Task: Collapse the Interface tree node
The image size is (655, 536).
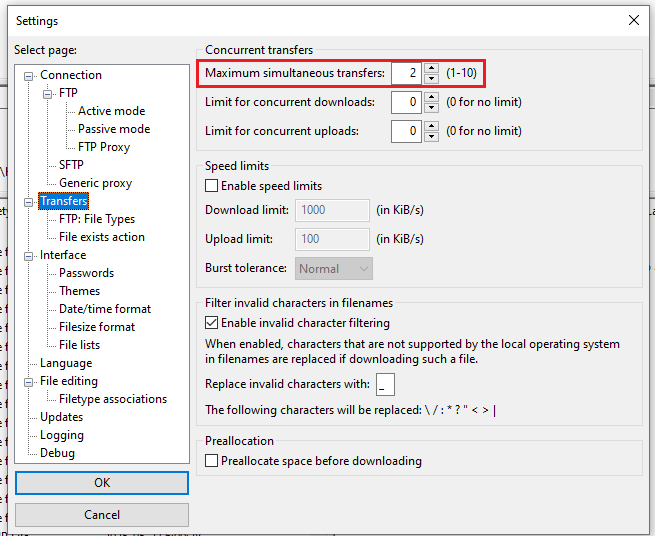Action: pos(29,255)
